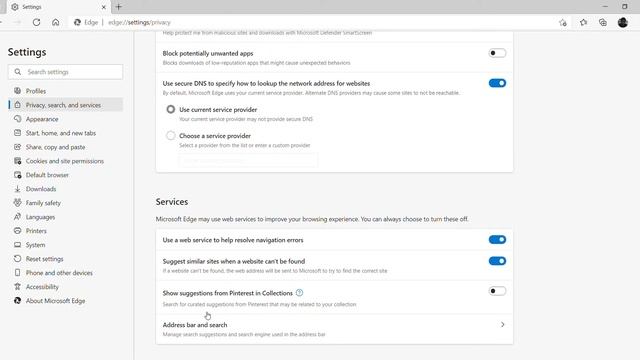Screen dimensions: 640x360
Task: Expand Address bar and search chevron
Action: [502, 324]
